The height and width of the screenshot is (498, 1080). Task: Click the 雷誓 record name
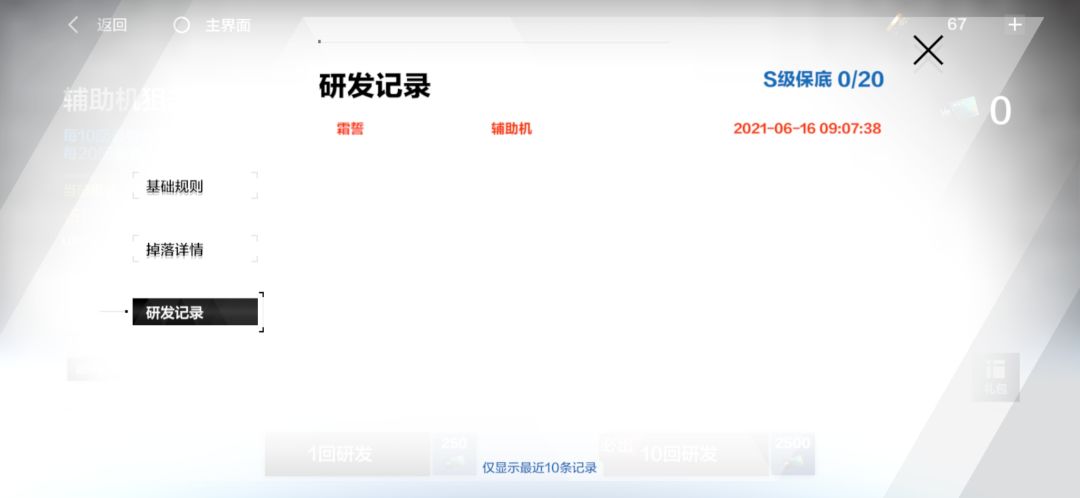coord(350,129)
